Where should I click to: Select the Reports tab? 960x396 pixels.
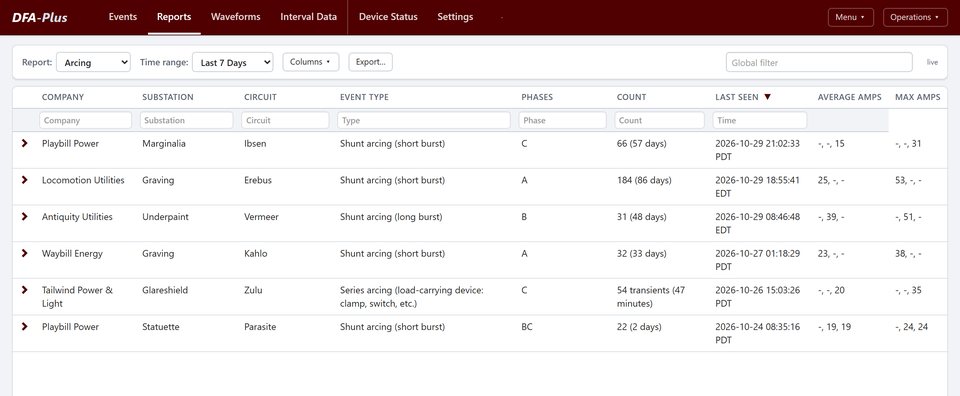click(174, 17)
